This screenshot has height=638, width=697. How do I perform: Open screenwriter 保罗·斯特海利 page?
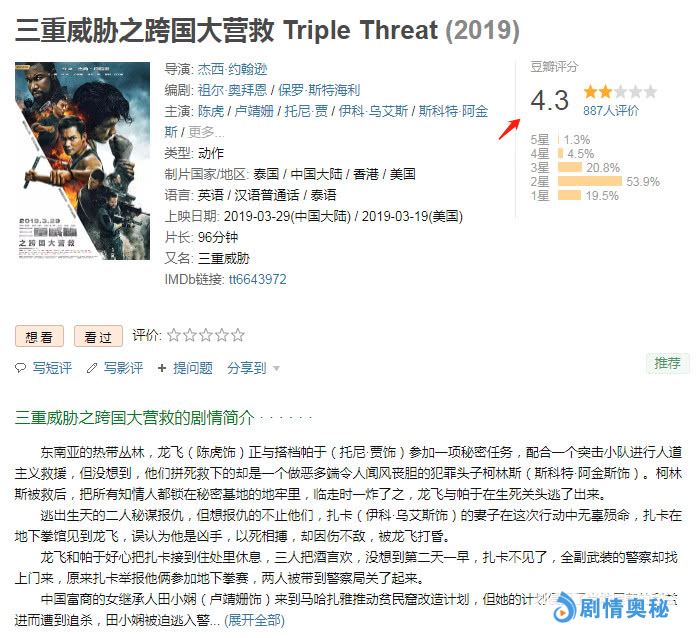pyautogui.click(x=319, y=90)
